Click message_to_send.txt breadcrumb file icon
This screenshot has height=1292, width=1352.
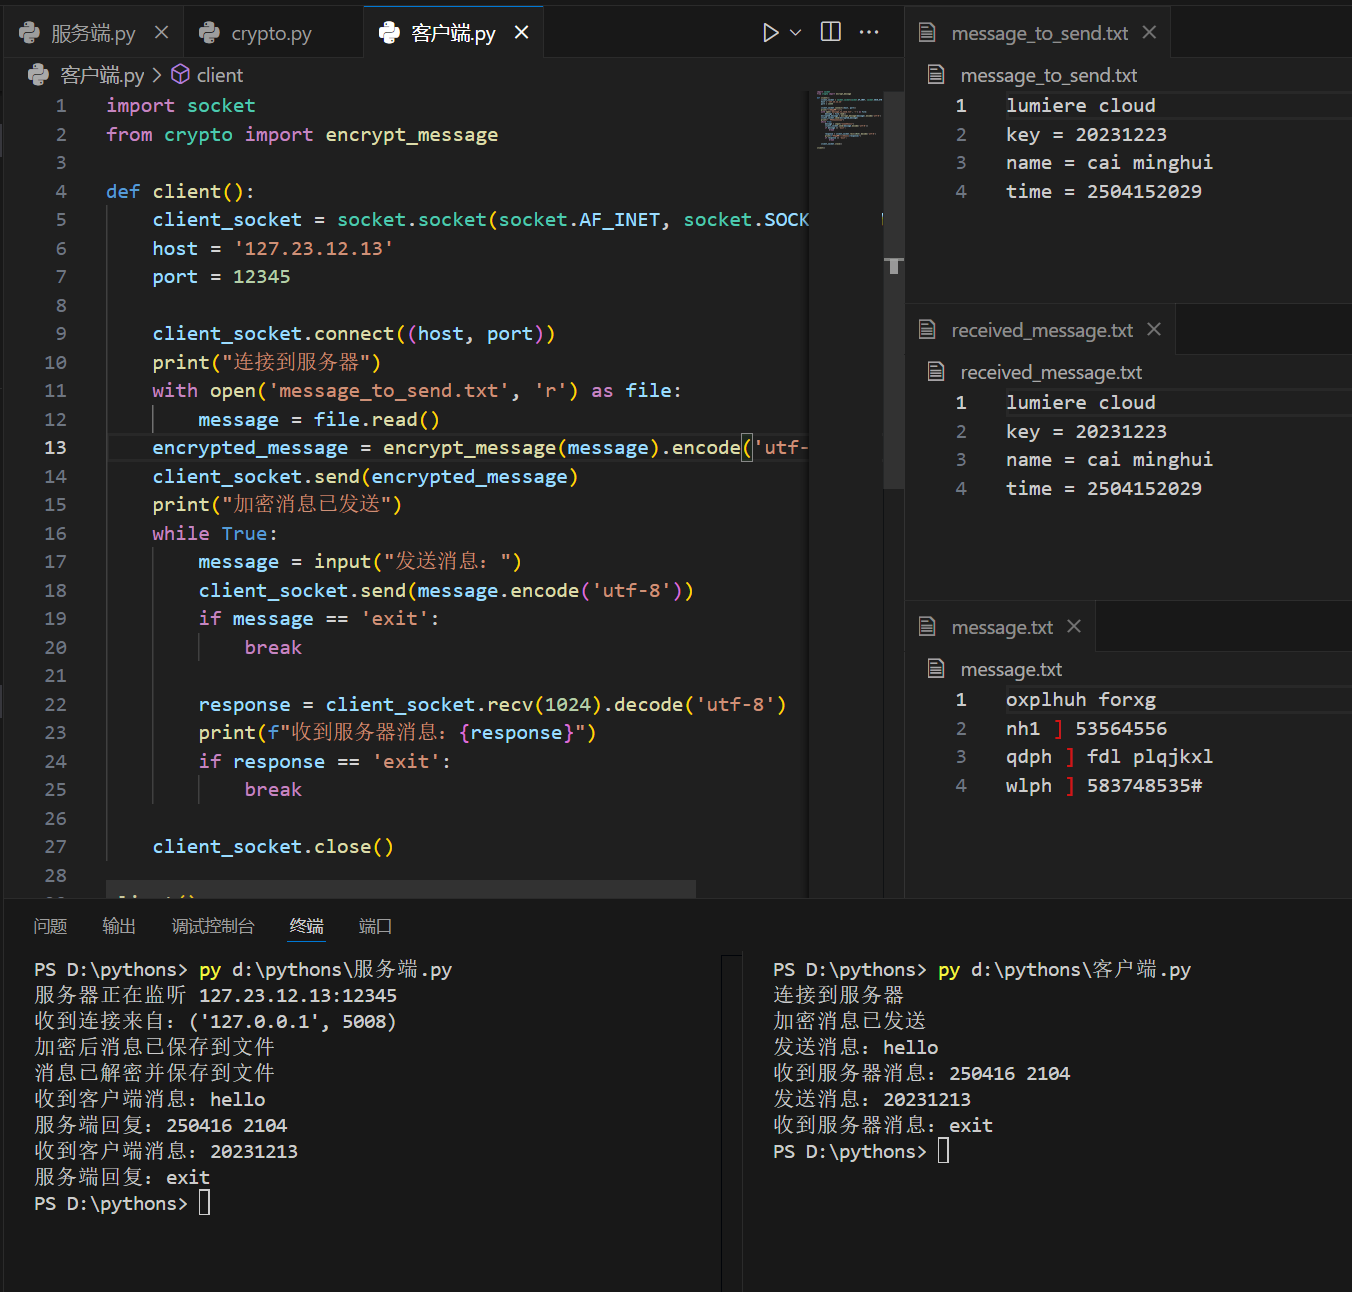coord(936,75)
